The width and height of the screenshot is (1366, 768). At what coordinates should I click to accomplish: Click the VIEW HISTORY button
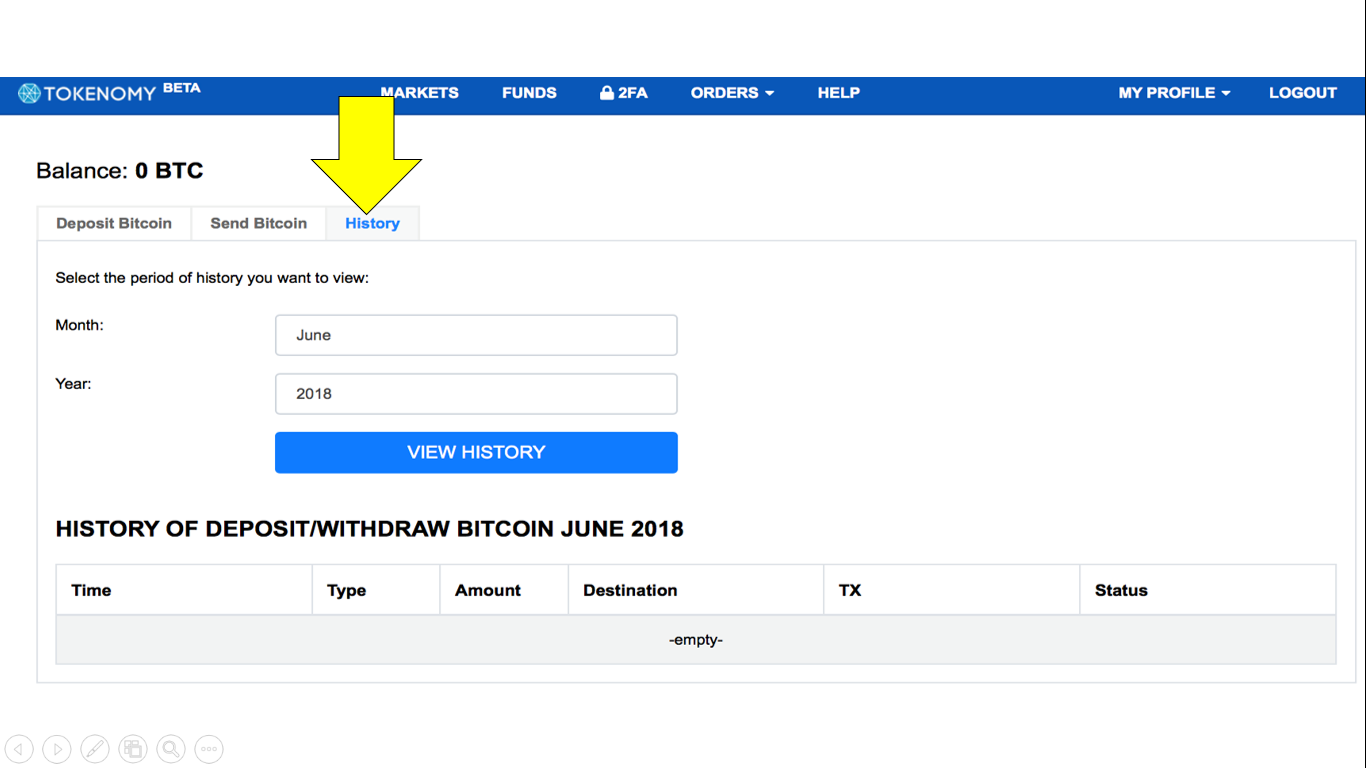[x=476, y=453]
